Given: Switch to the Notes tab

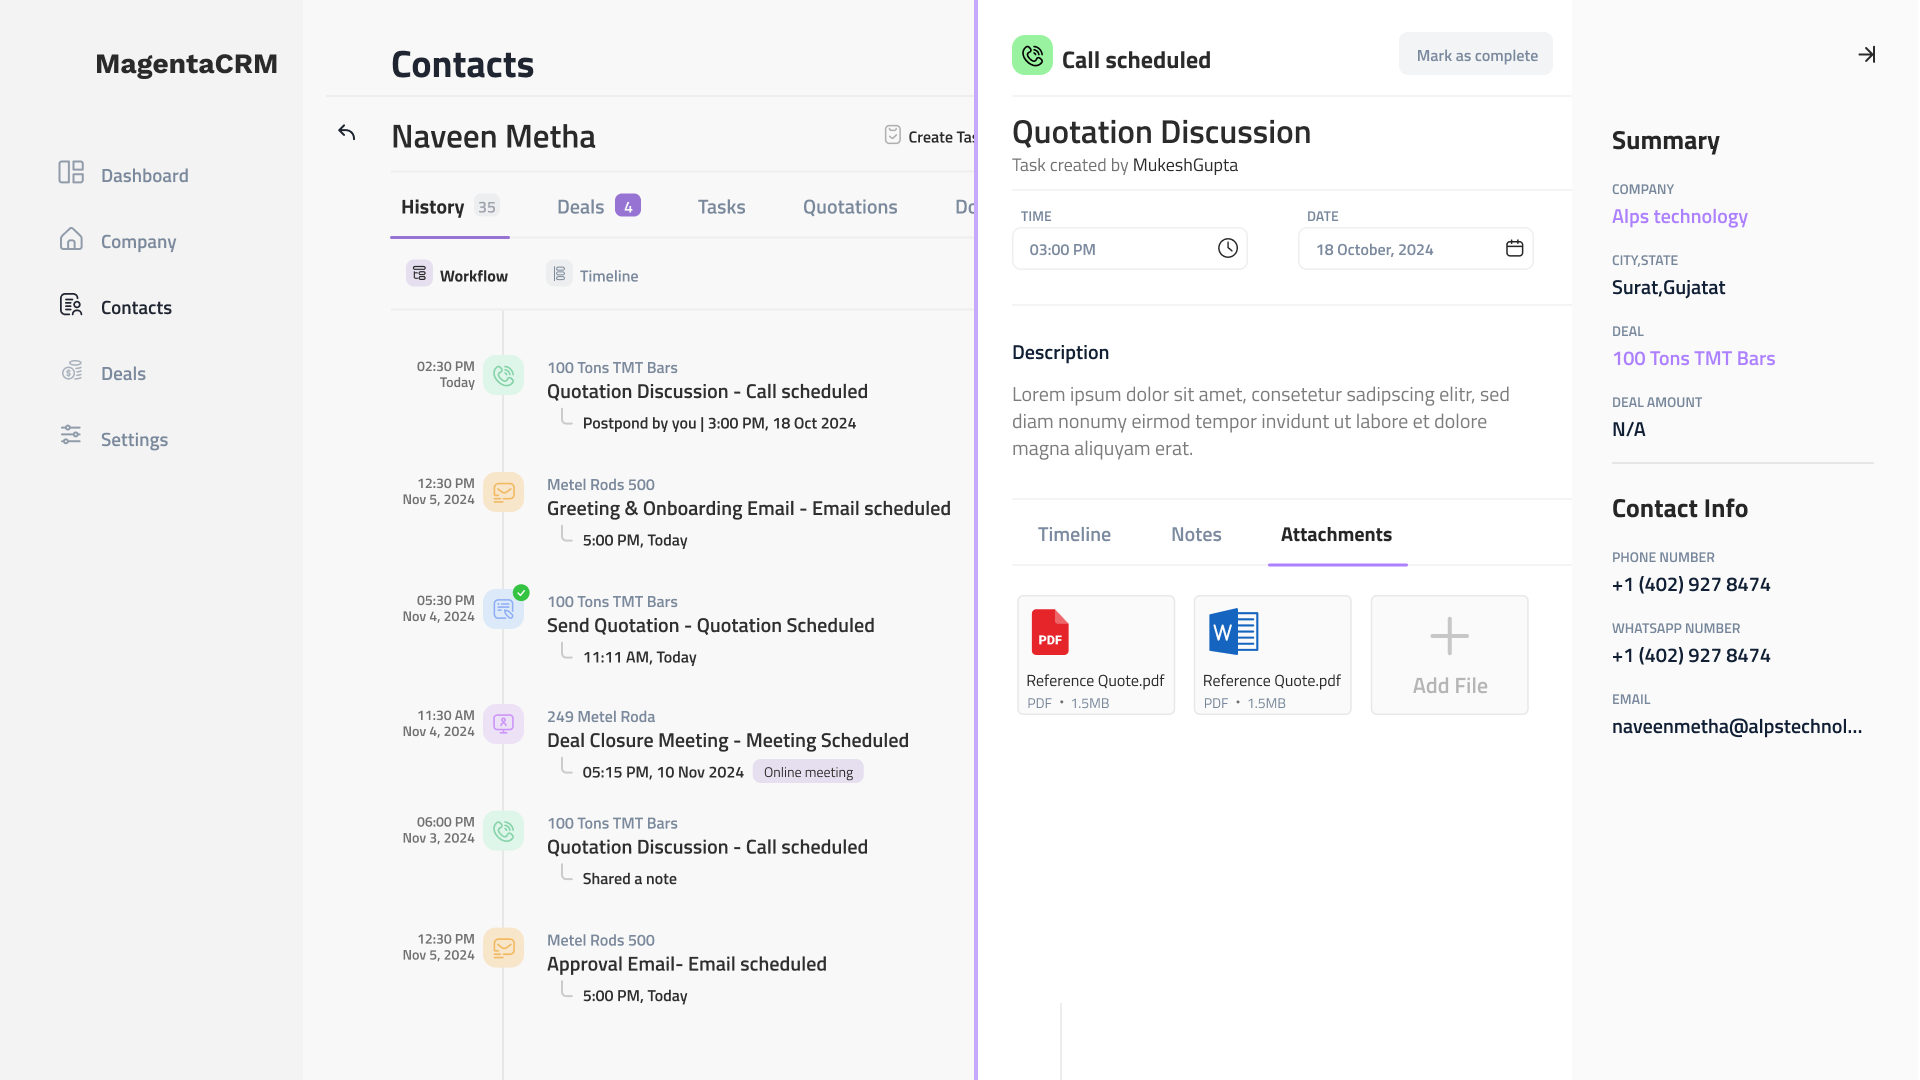Looking at the screenshot, I should 1196,535.
